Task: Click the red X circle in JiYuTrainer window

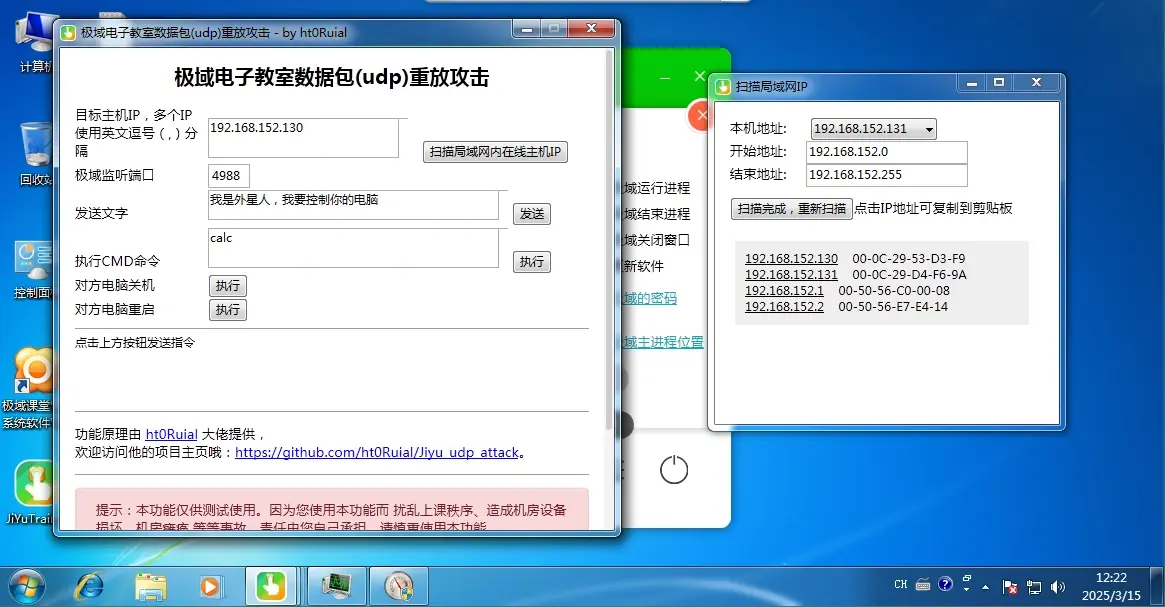Action: click(700, 115)
